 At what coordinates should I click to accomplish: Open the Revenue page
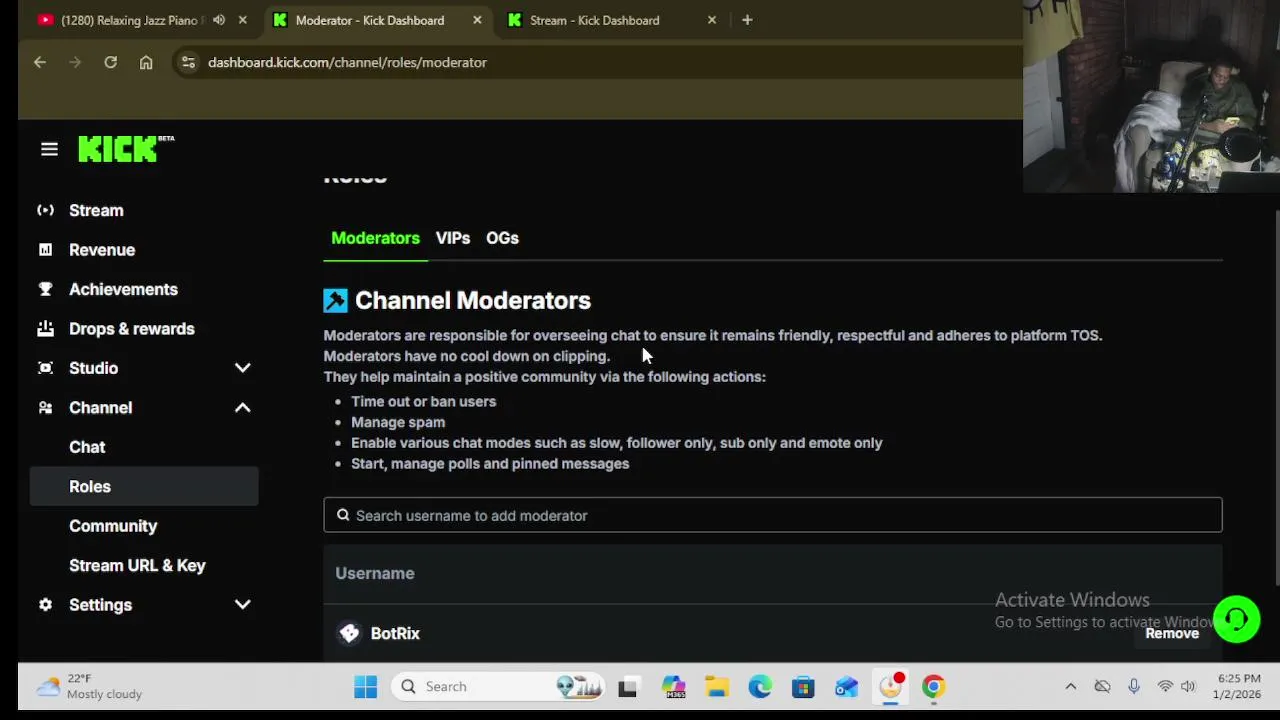tap(102, 250)
